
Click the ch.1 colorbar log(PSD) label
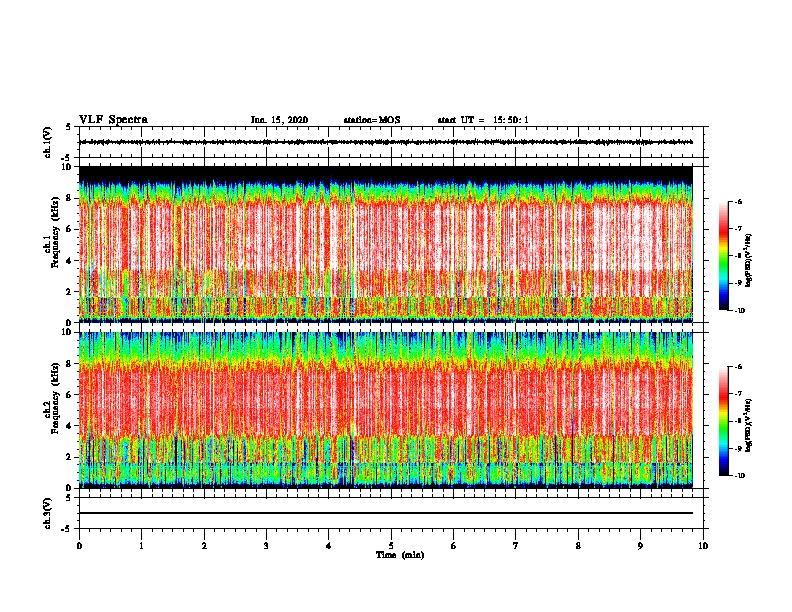749,260
